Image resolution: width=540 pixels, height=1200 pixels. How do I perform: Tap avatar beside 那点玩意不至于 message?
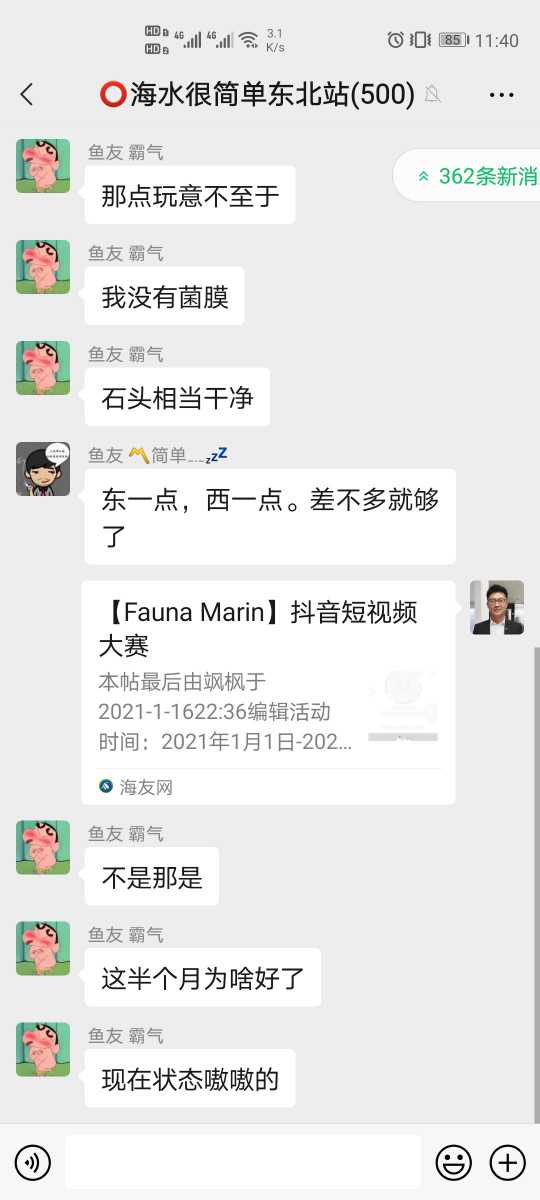[x=43, y=166]
